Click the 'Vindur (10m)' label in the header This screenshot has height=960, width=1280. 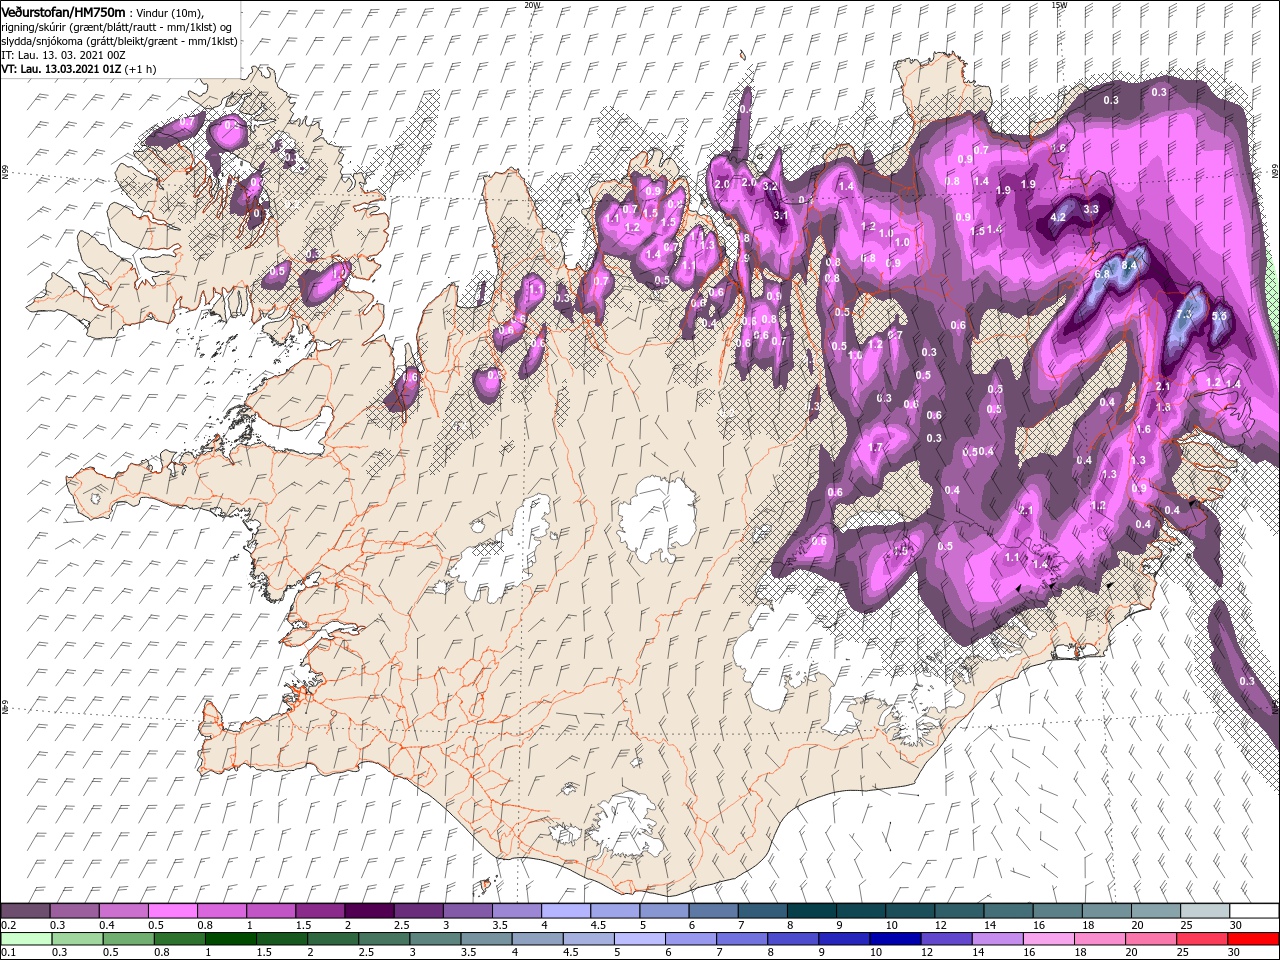(x=170, y=13)
